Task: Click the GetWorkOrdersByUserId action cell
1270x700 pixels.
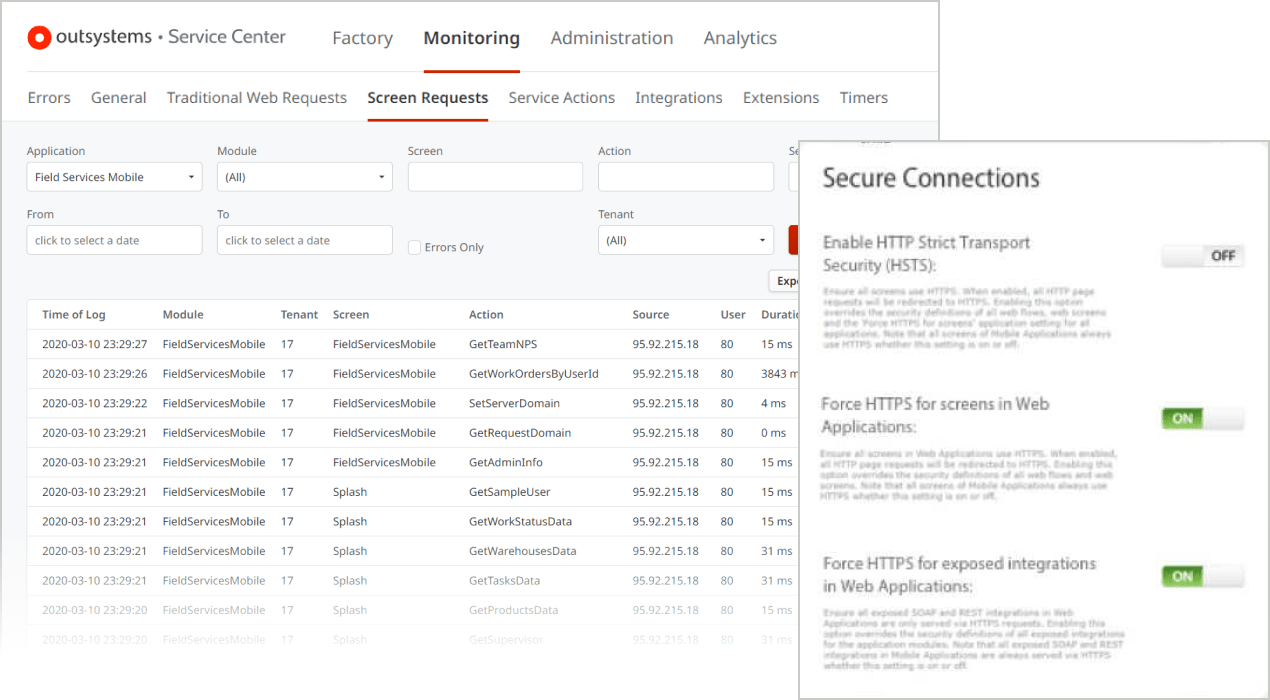Action: [534, 374]
